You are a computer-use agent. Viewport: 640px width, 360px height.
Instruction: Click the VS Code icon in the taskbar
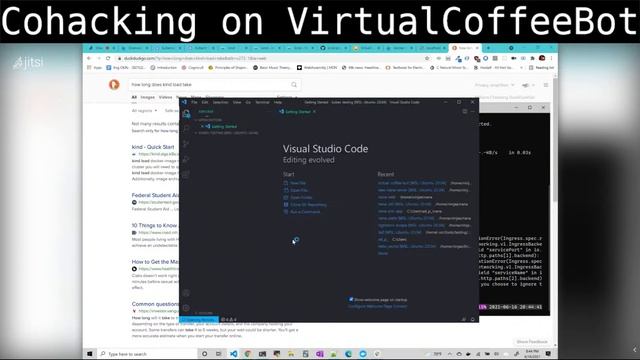click(x=233, y=354)
